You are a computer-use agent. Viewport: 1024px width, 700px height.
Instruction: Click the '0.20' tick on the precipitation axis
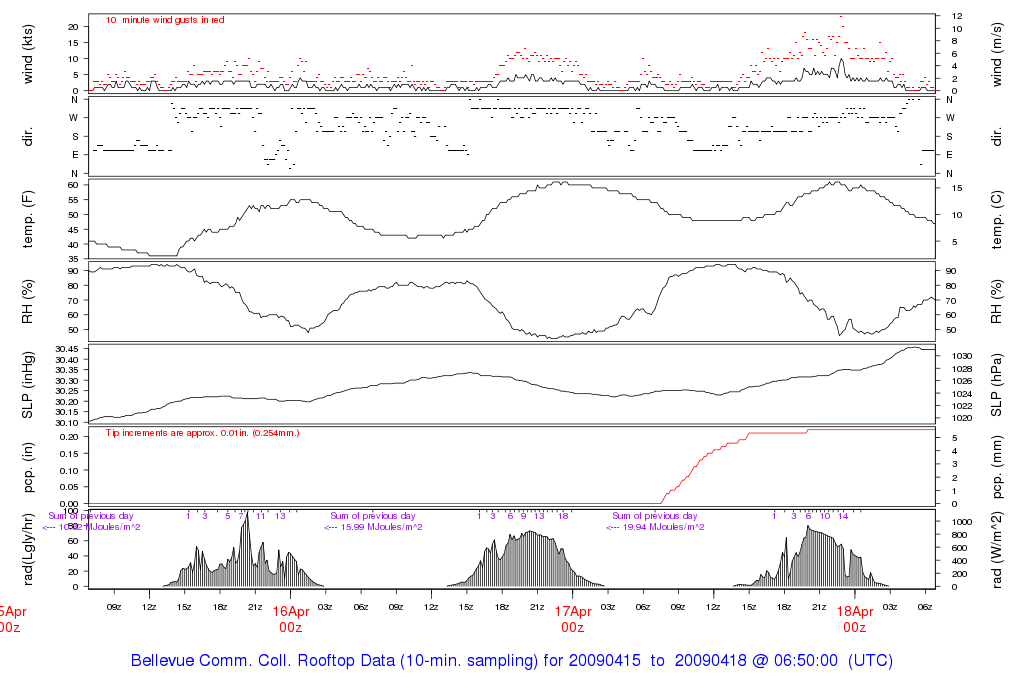tap(70, 437)
